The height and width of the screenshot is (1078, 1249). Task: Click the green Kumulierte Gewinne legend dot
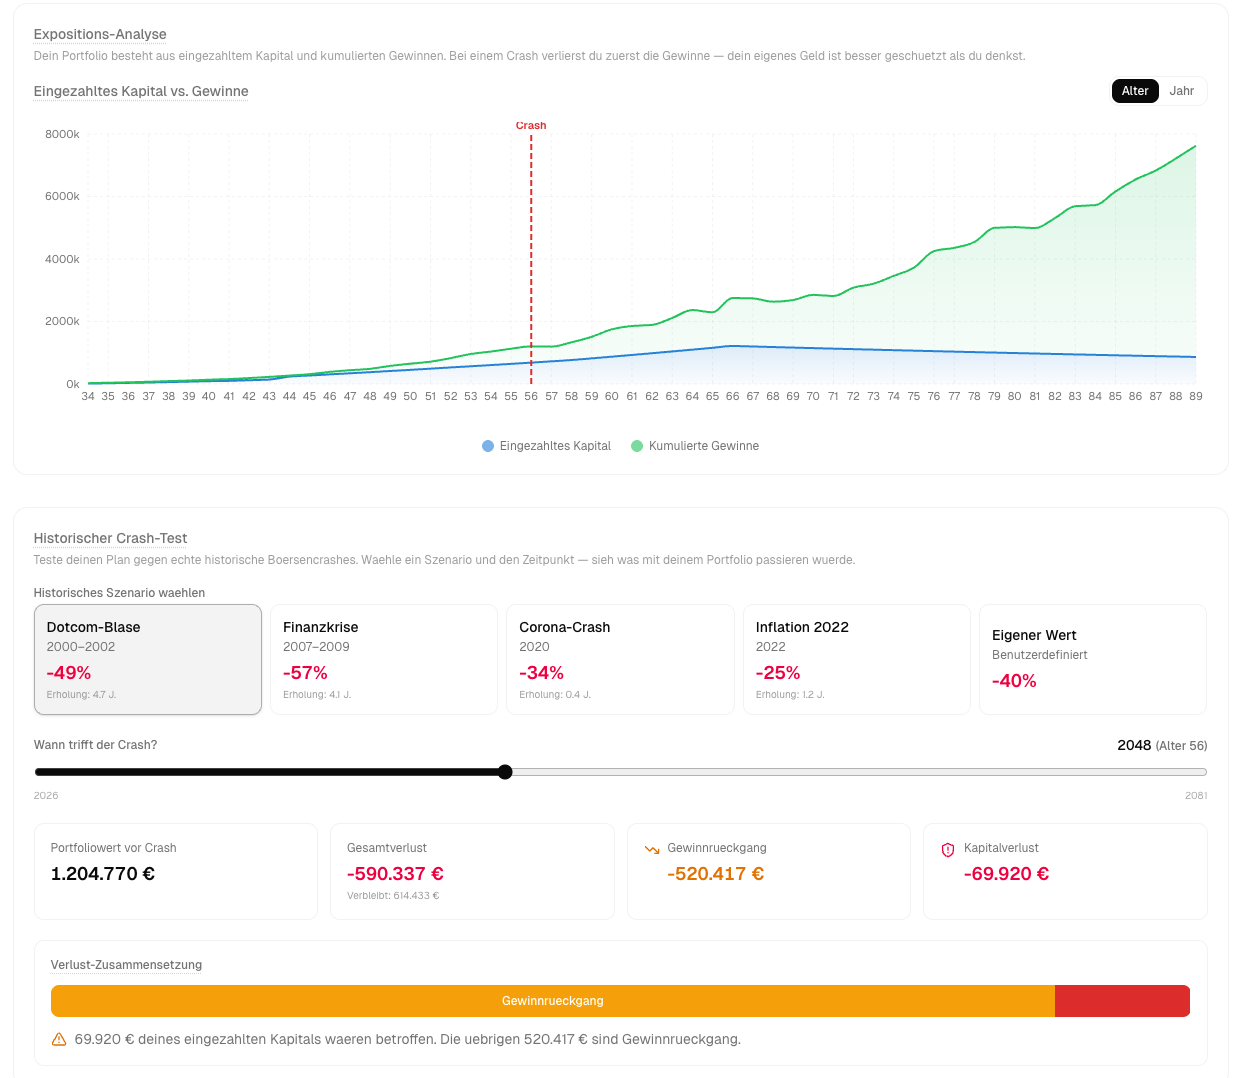tap(637, 446)
